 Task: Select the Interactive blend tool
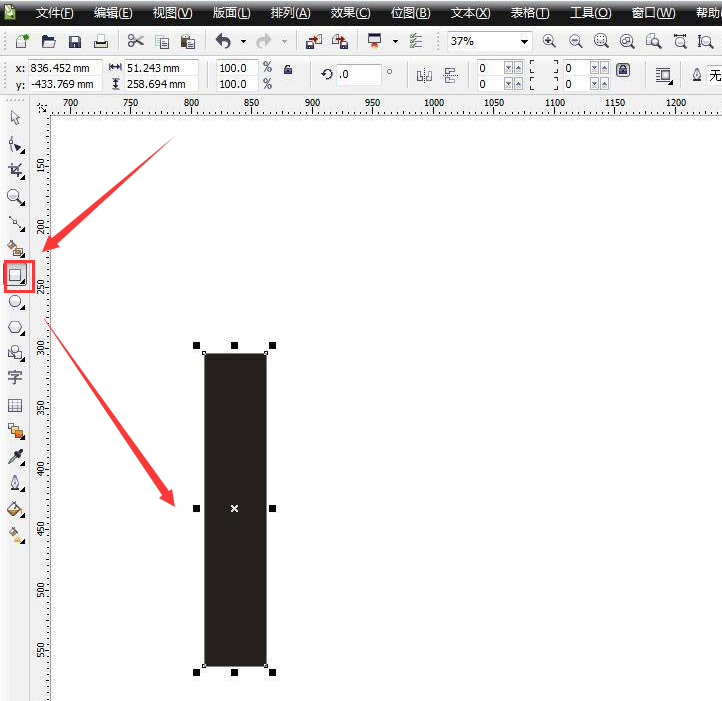17,432
